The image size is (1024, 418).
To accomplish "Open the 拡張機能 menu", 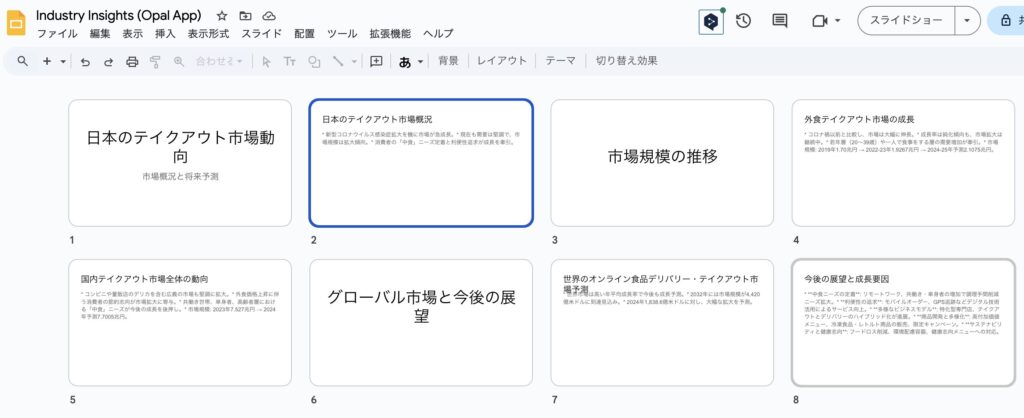I will point(388,34).
